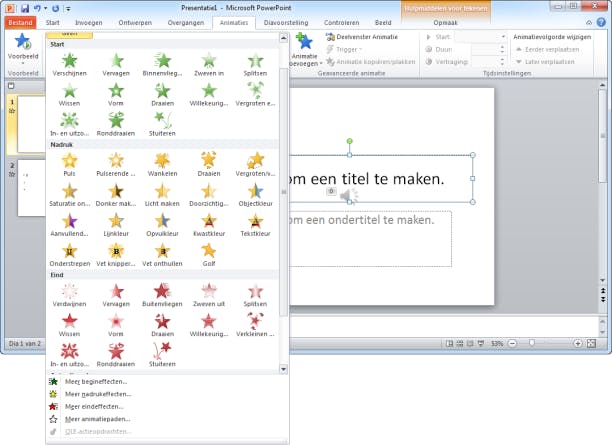Choose the Aanvullende kleur emphasis effect
This screenshot has width=612, height=445.
pyautogui.click(x=69, y=225)
